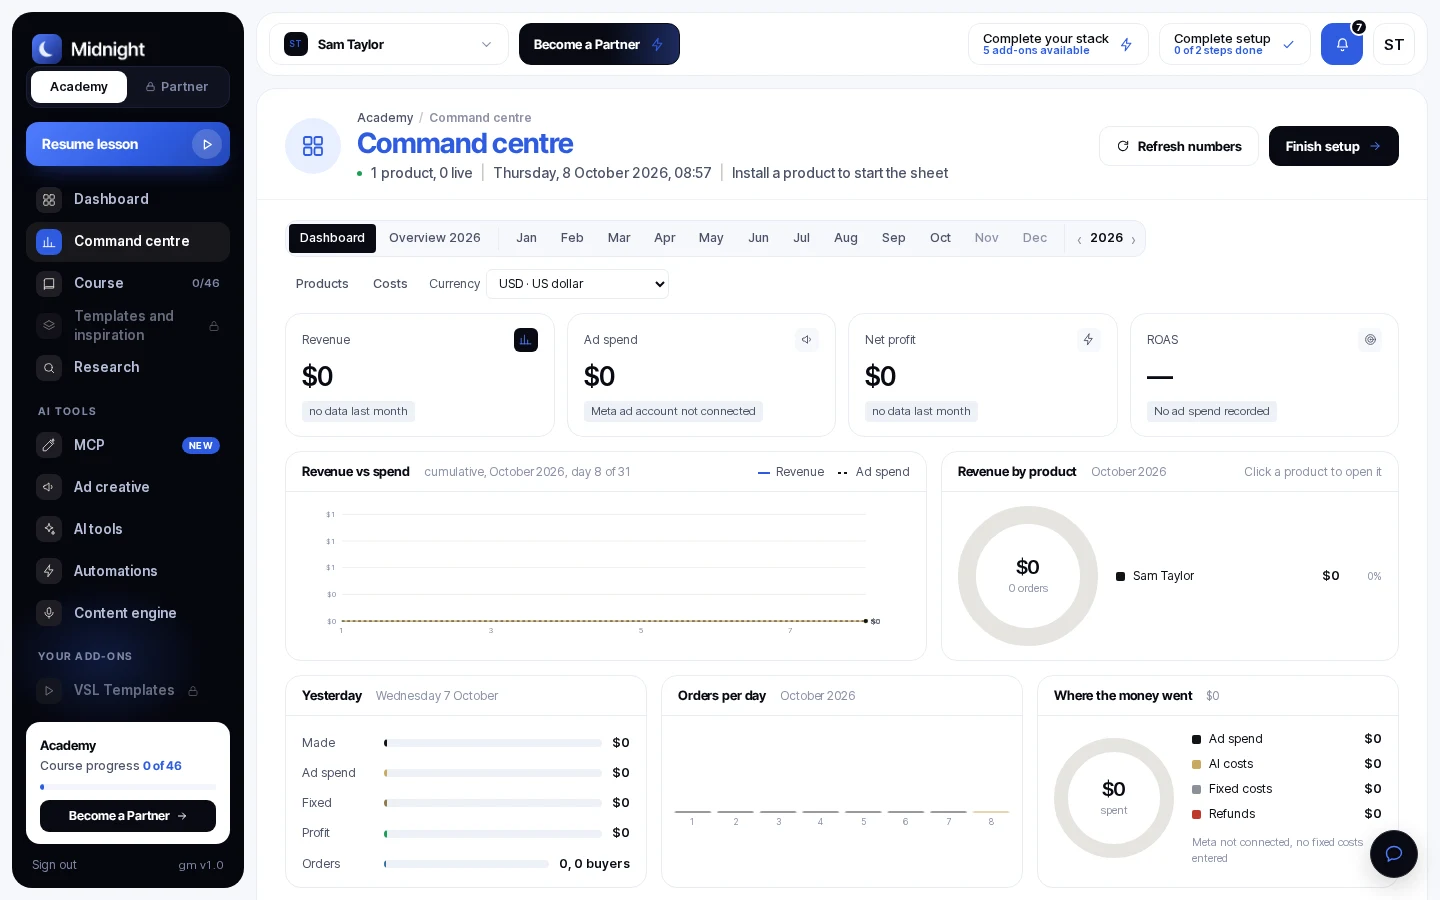
Task: Click the Ad creative megaphone icon
Action: (49, 487)
